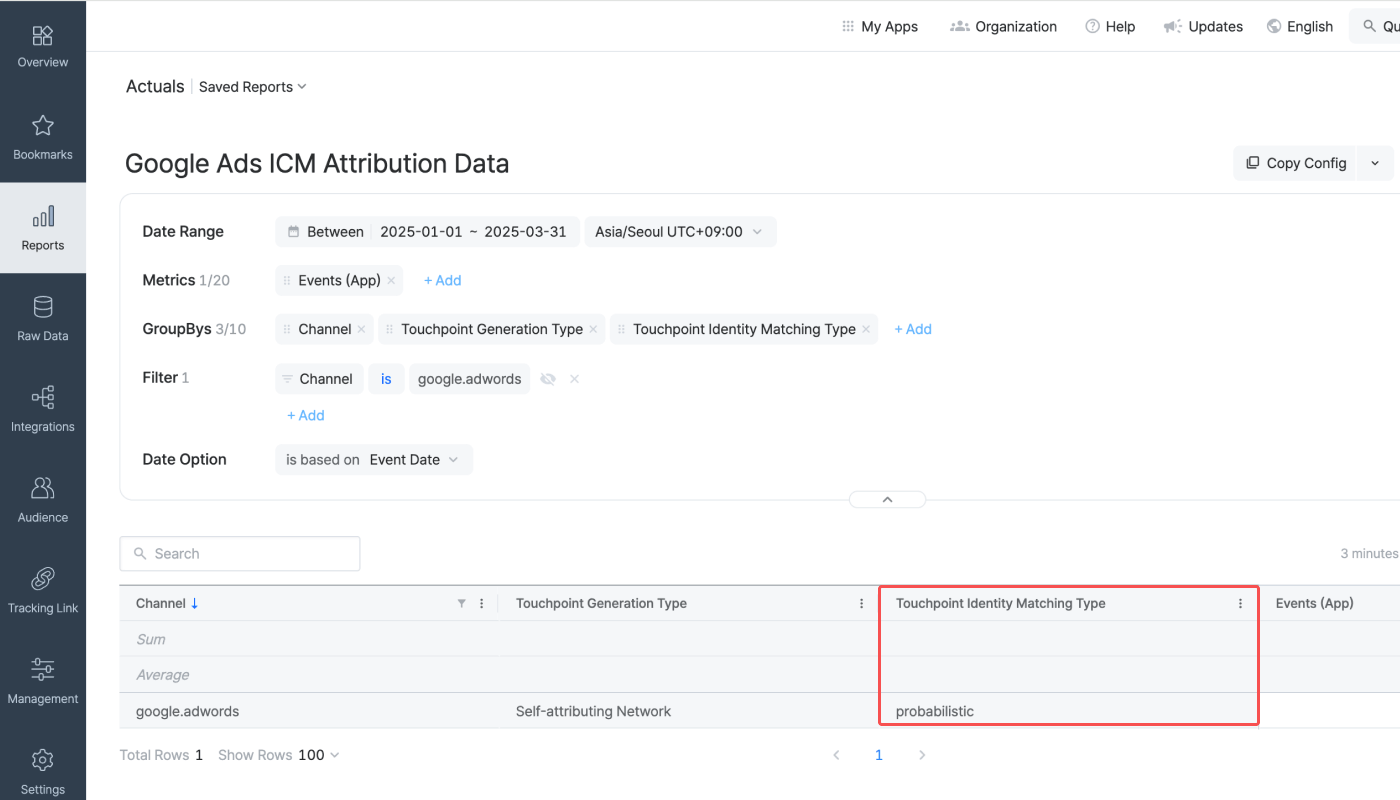Screen dimensions: 1400x800
Task: Click the Channel column filter icon
Action: [461, 604]
